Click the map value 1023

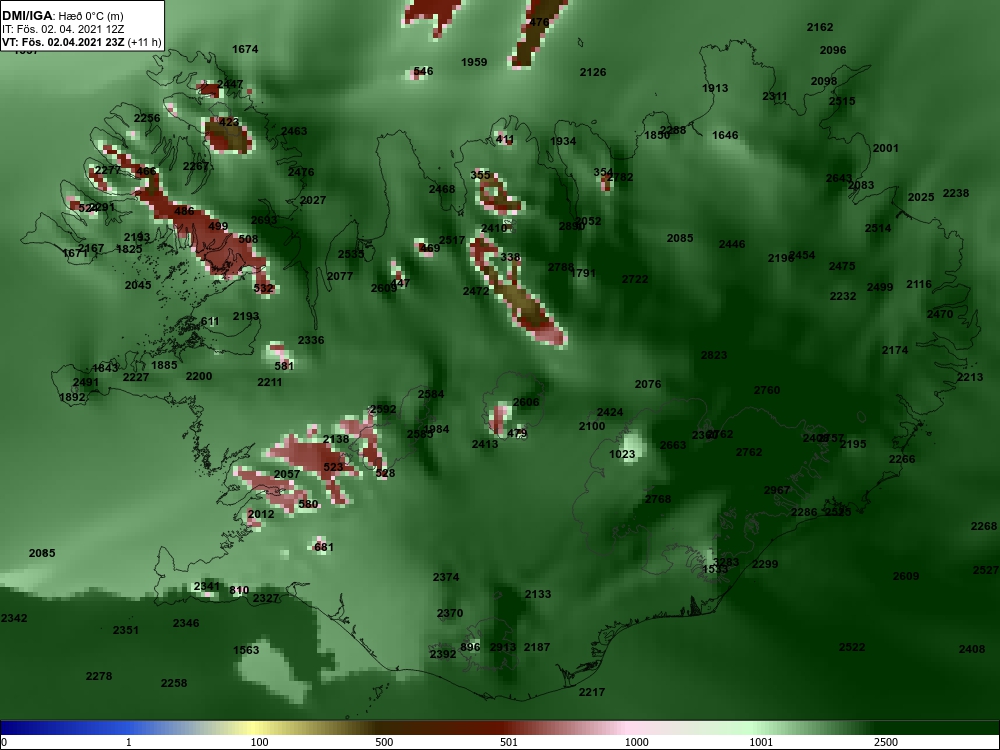(x=622, y=454)
